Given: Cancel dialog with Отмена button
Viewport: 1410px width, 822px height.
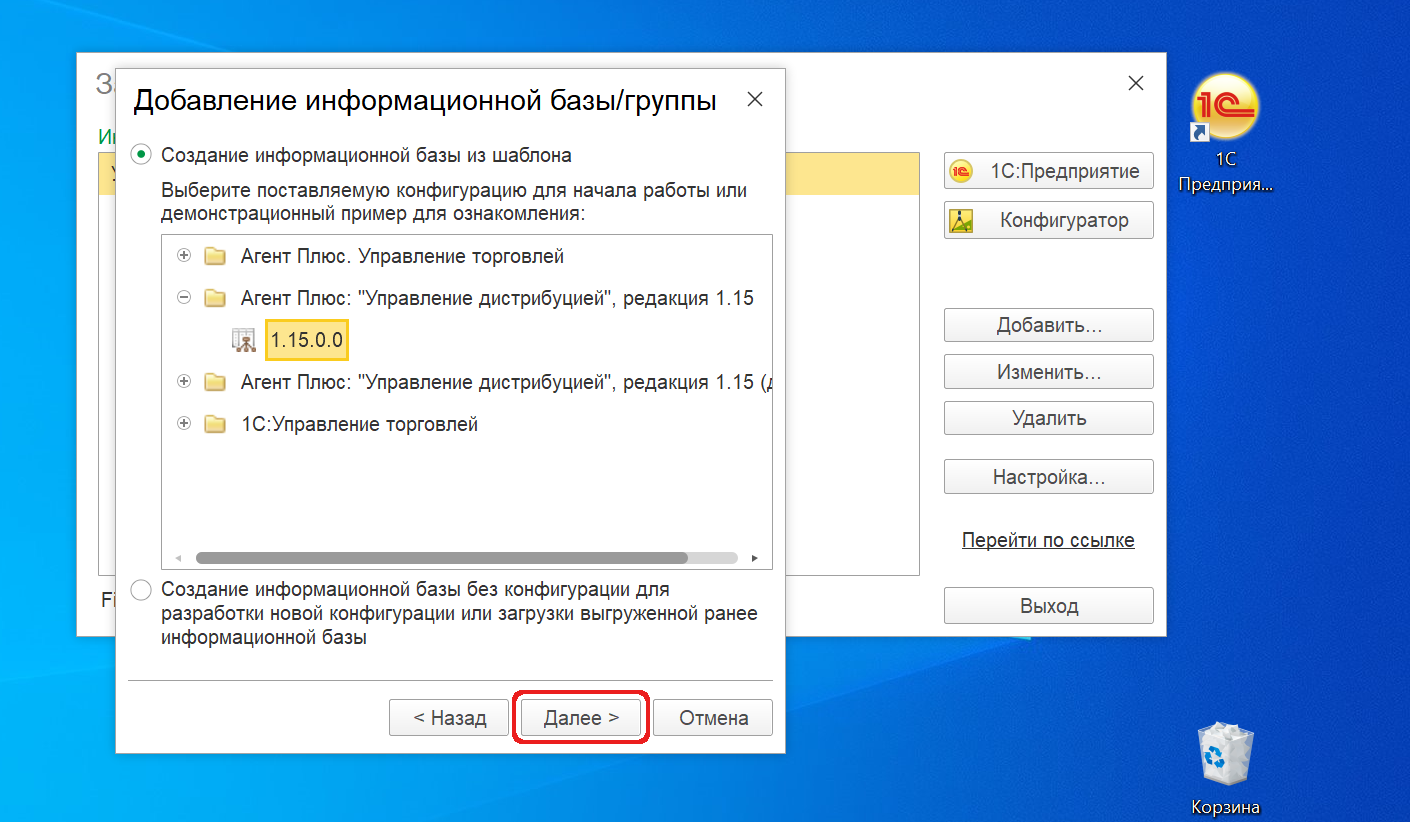Looking at the screenshot, I should coord(714,718).
